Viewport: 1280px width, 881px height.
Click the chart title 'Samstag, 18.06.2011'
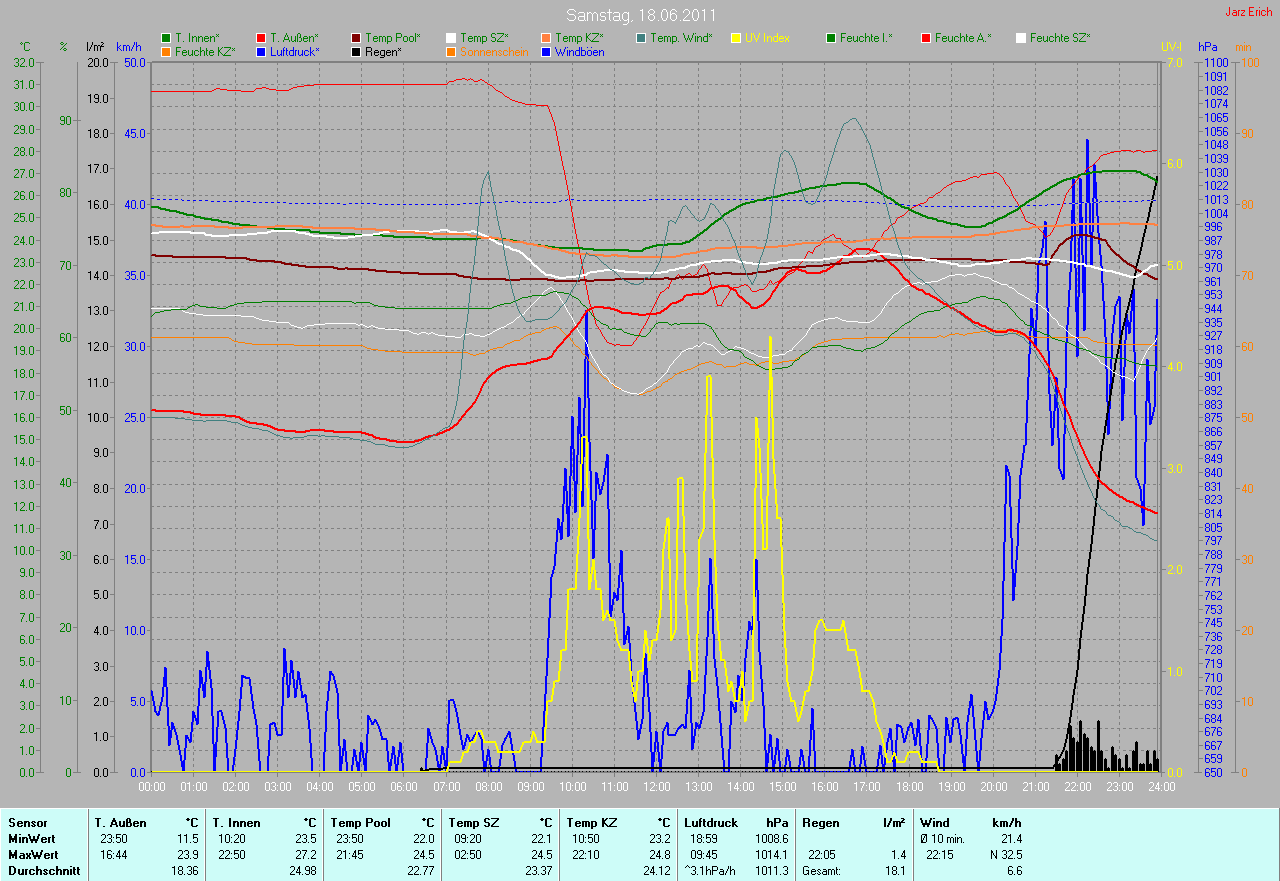coord(640,15)
